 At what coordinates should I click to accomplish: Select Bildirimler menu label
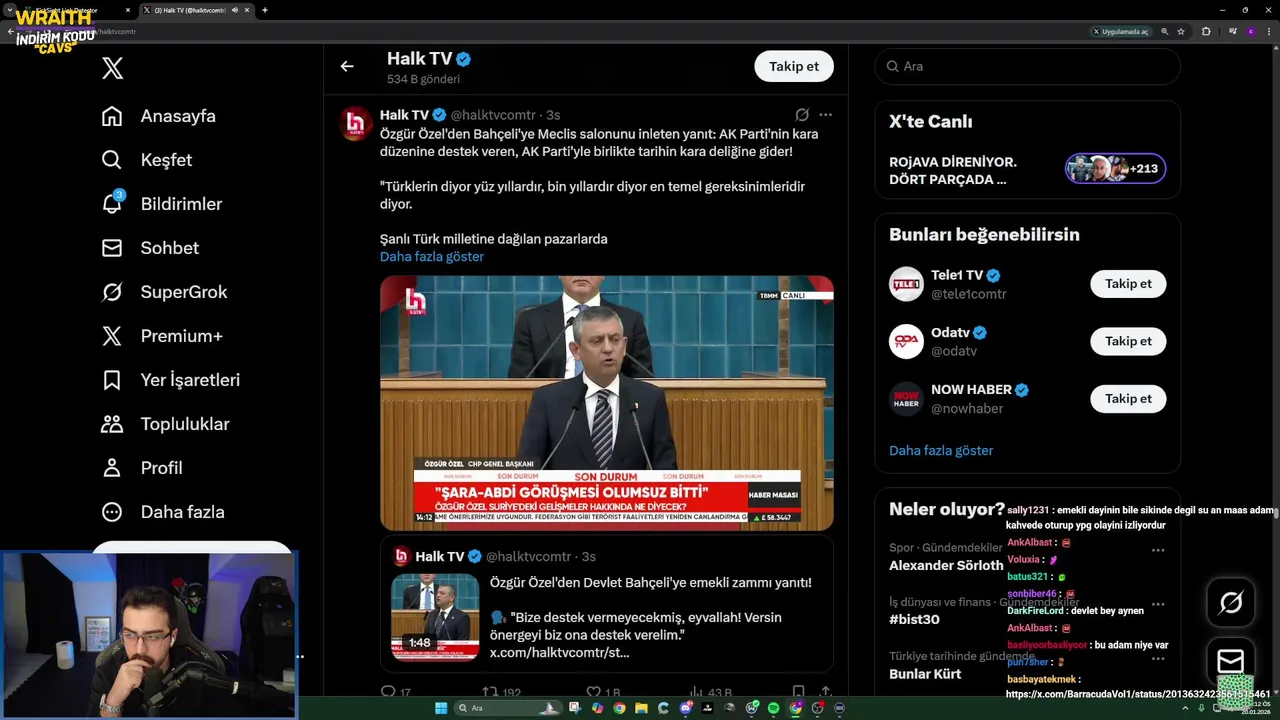point(181,204)
